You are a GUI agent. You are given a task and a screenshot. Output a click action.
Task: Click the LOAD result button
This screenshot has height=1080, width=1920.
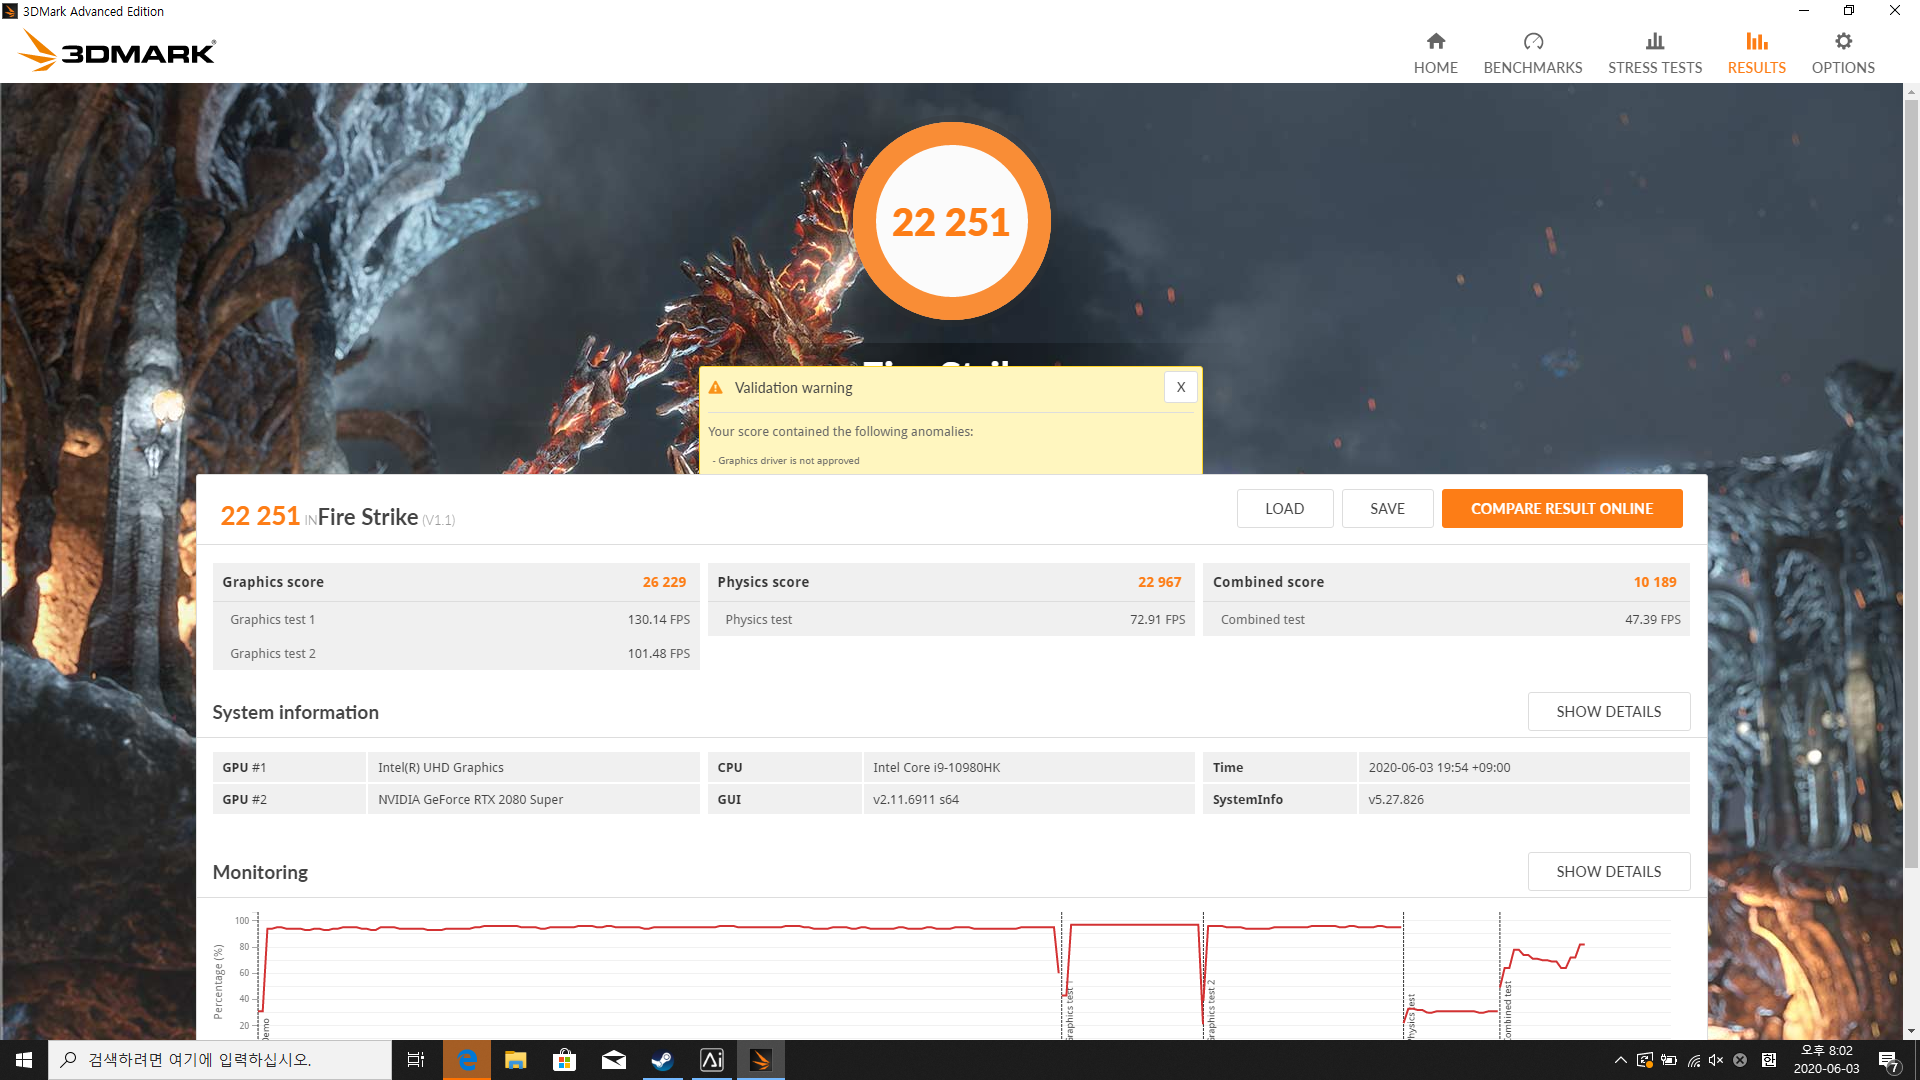pyautogui.click(x=1284, y=508)
